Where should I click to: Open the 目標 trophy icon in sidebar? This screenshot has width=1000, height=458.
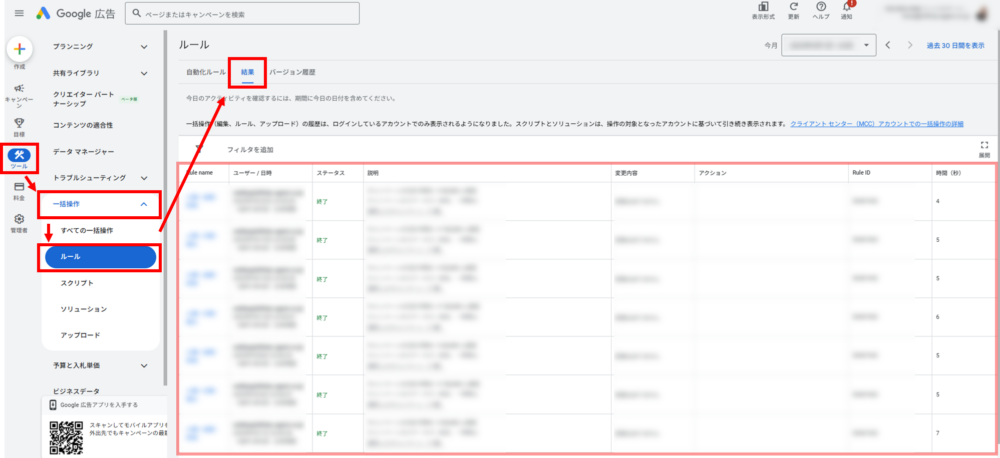click(x=20, y=124)
